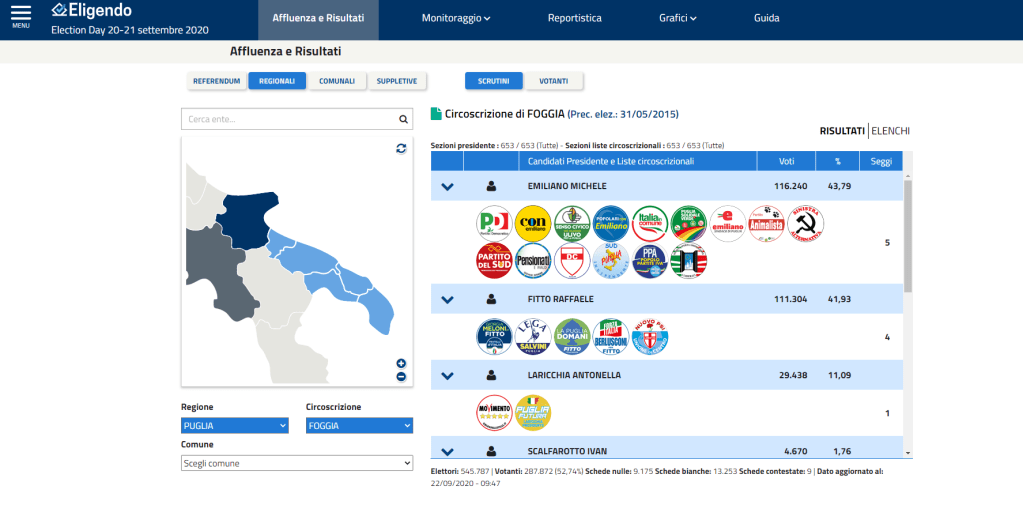Open the Grafici menu
The height and width of the screenshot is (516, 1023).
[677, 18]
